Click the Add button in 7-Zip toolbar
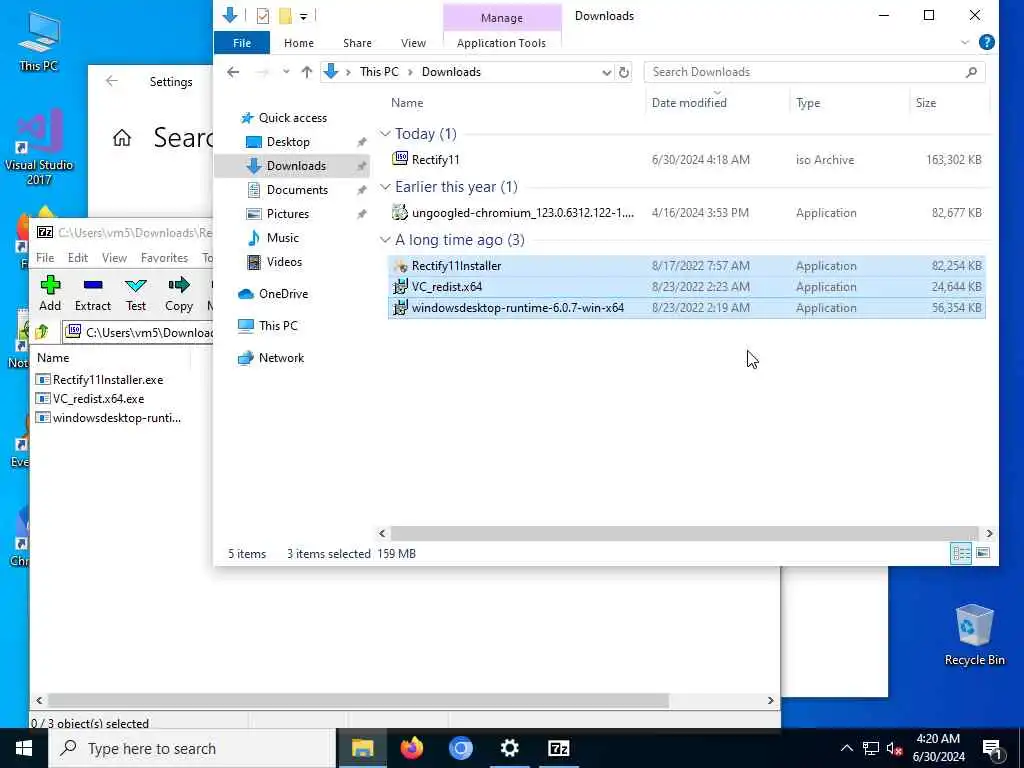The width and height of the screenshot is (1024, 768). [50, 293]
